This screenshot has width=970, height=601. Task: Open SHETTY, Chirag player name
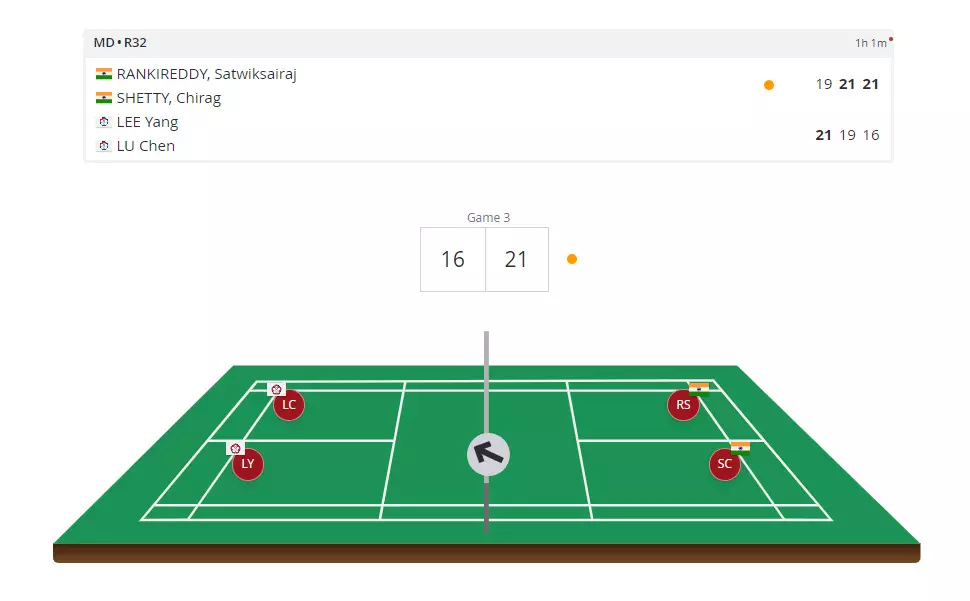point(168,98)
